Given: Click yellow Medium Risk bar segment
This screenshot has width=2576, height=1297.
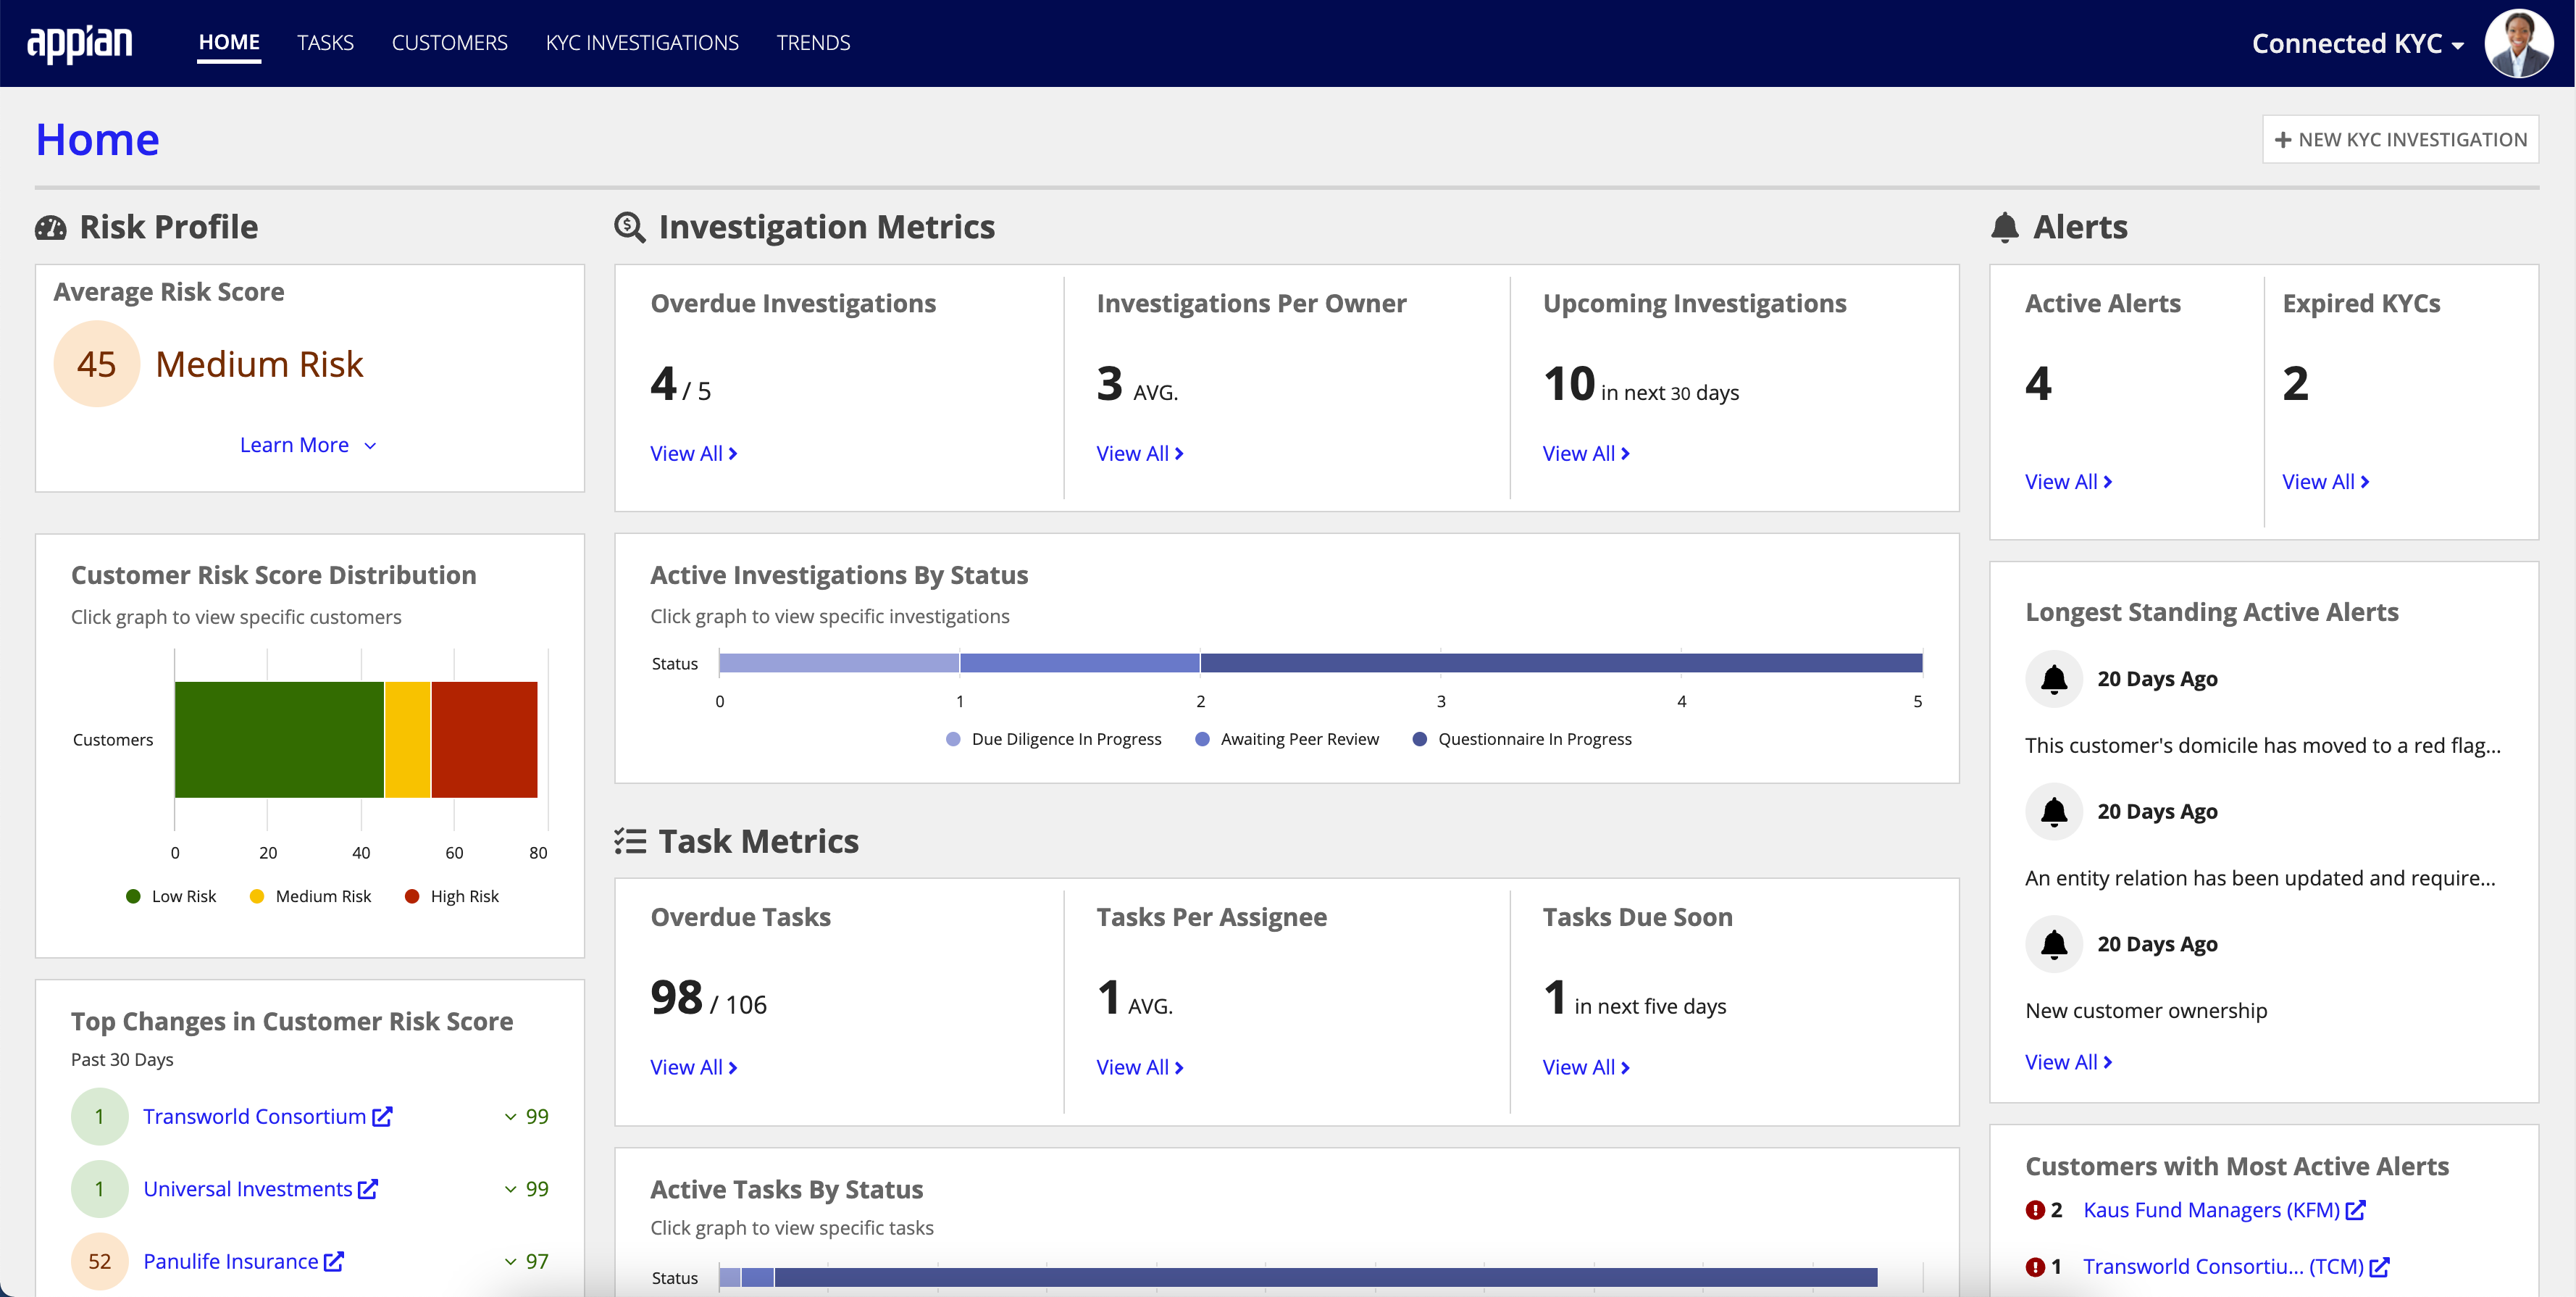Looking at the screenshot, I should pos(408,740).
